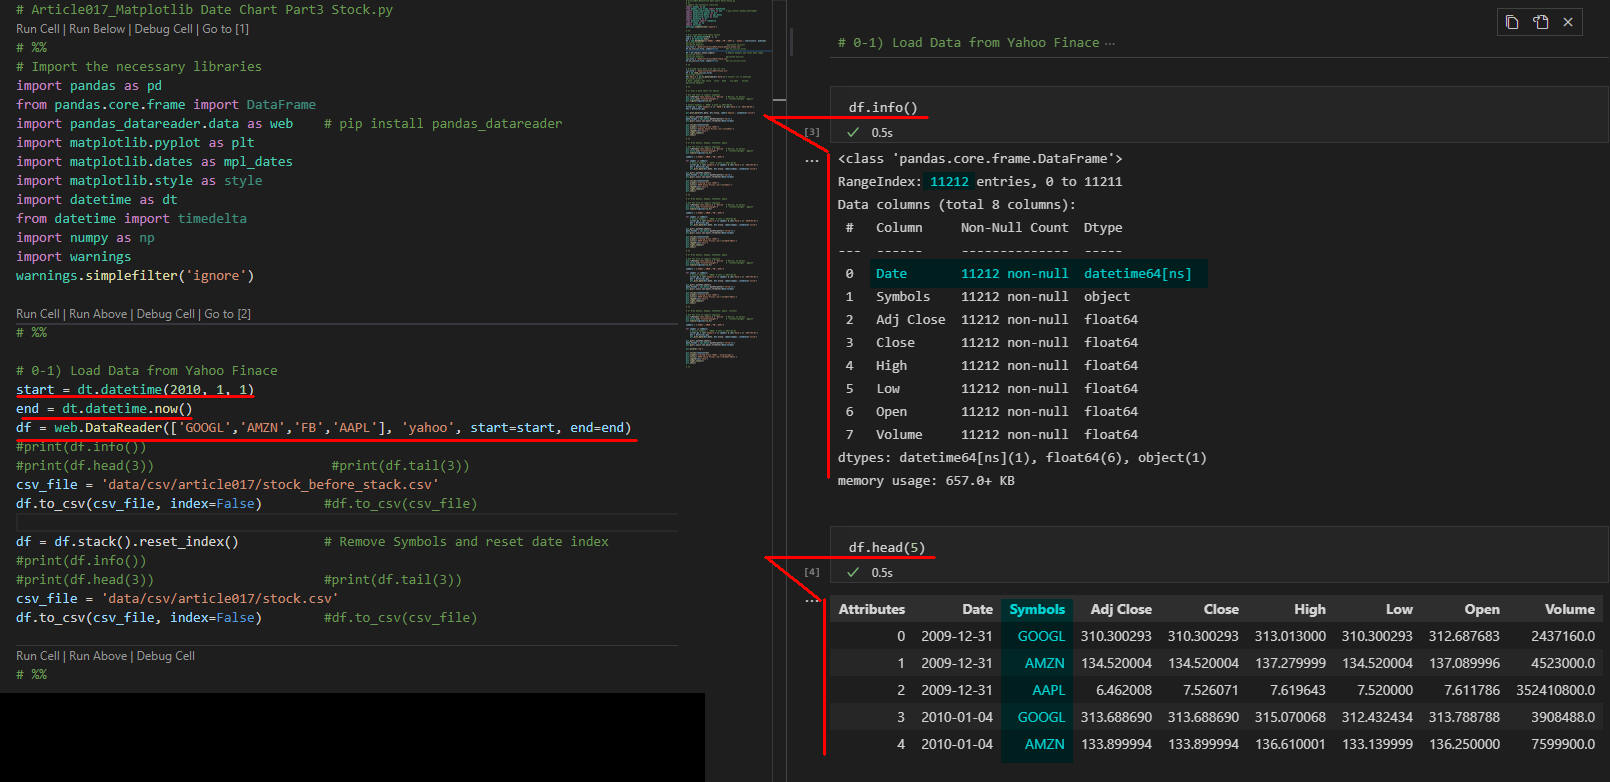Click the Attributes column header
This screenshot has width=1610, height=782.
[x=872, y=609]
